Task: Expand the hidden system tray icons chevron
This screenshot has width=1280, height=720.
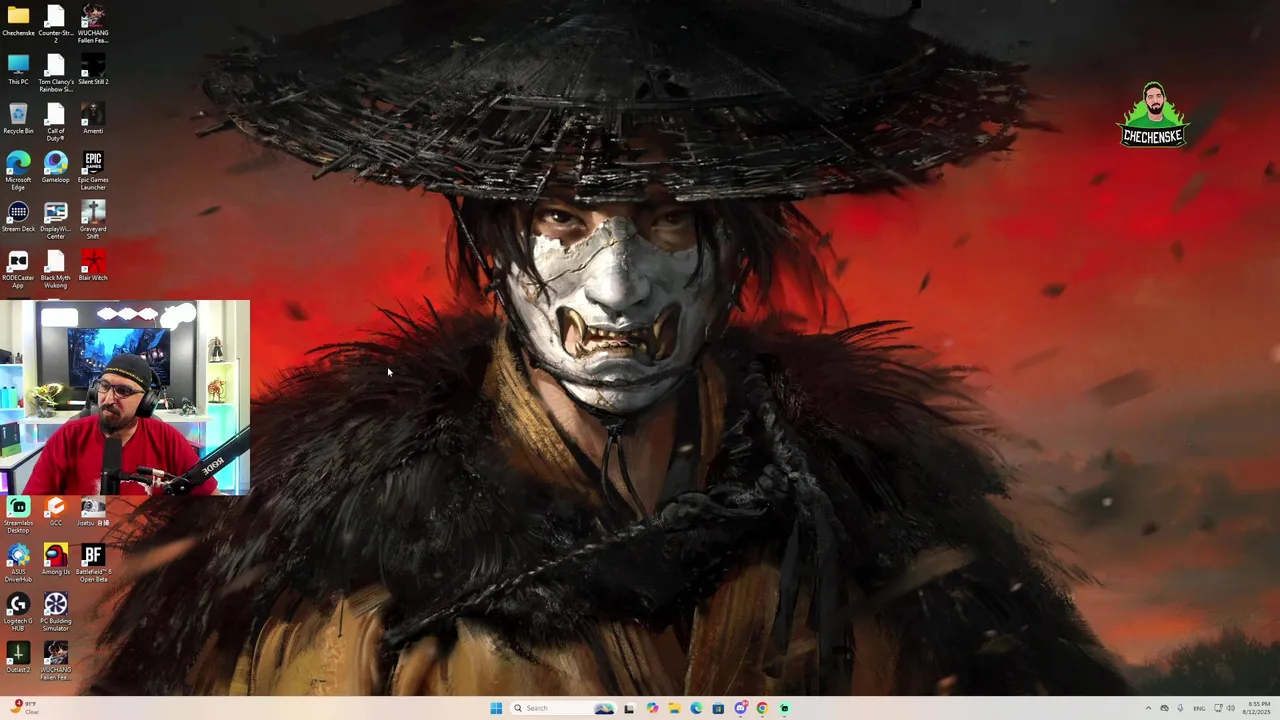Action: 1148,708
